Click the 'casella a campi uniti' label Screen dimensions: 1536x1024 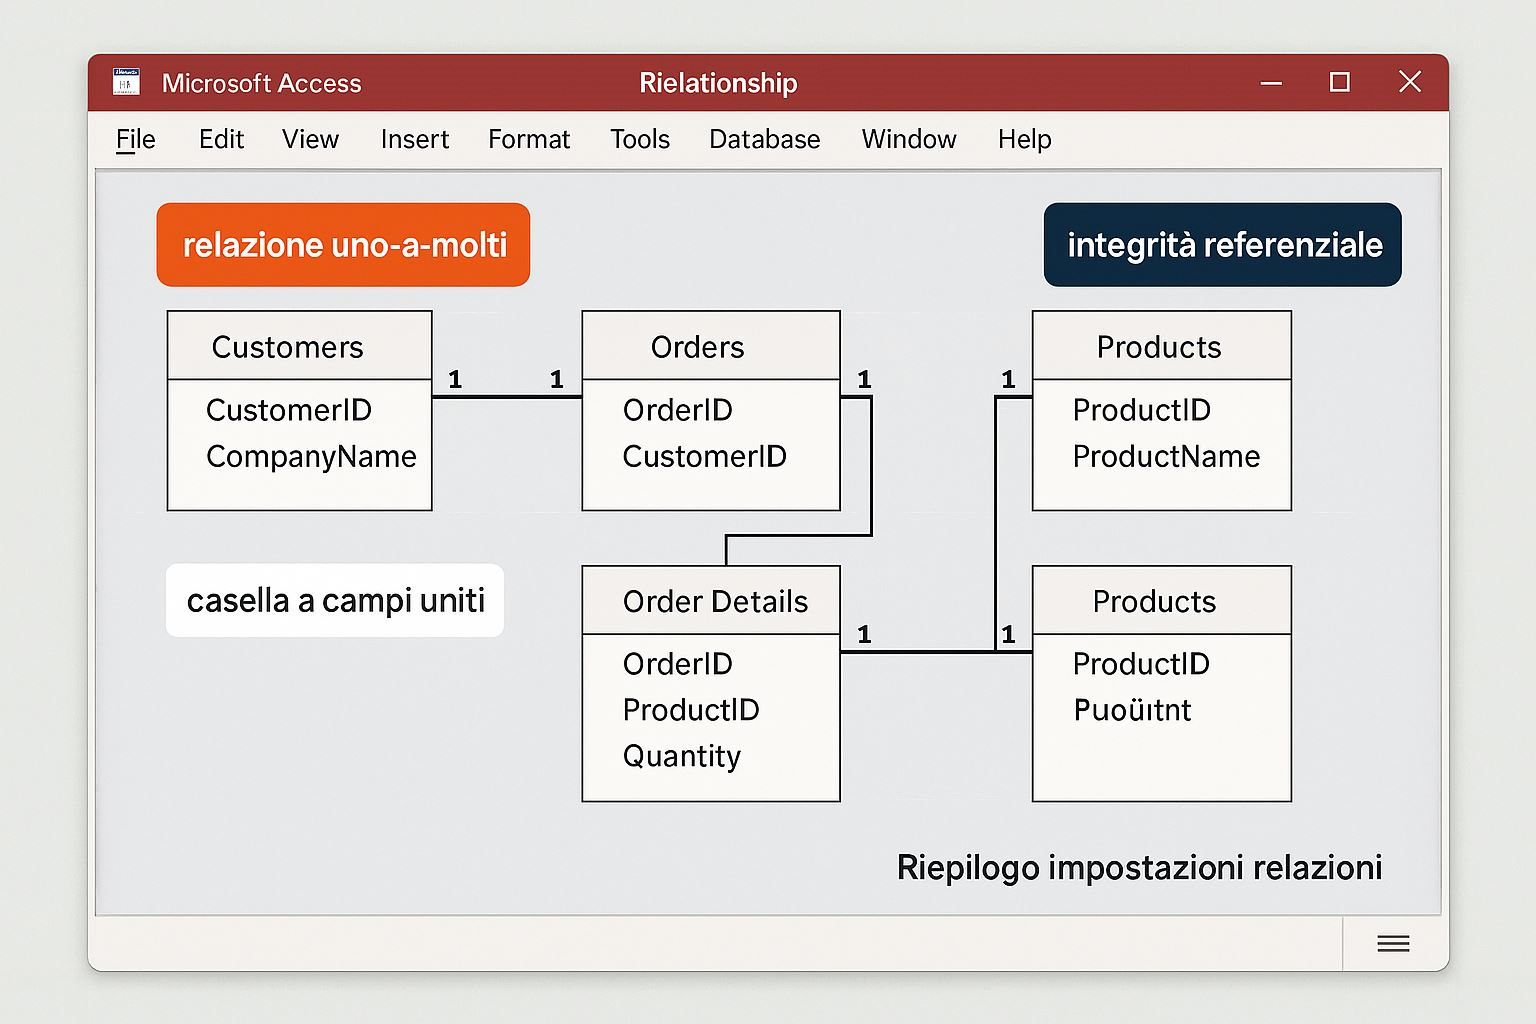335,600
